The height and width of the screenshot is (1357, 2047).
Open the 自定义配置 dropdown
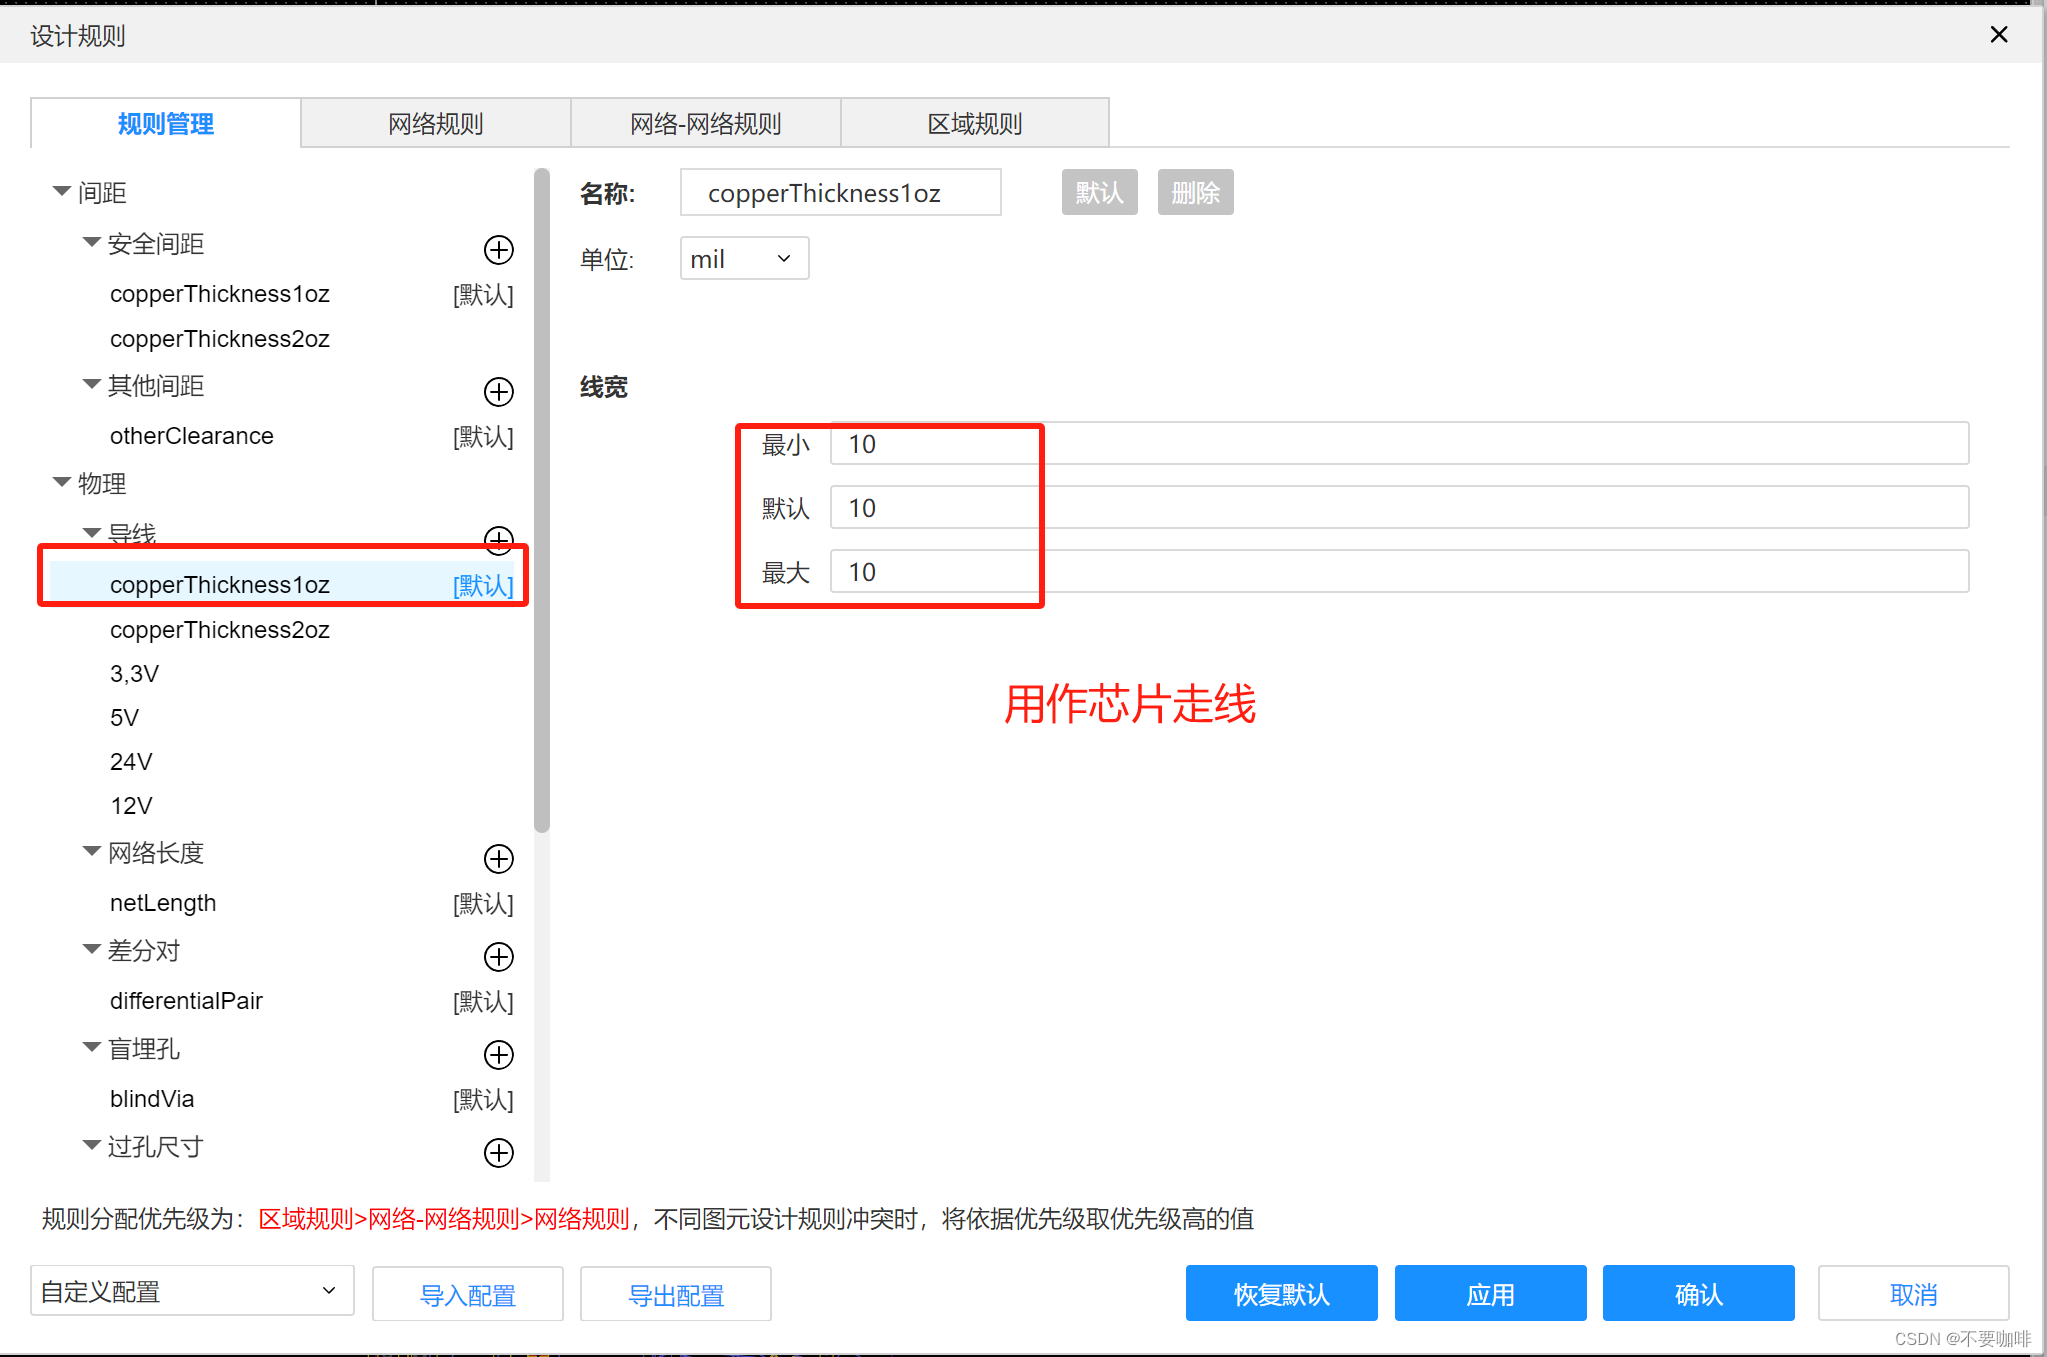tap(192, 1291)
